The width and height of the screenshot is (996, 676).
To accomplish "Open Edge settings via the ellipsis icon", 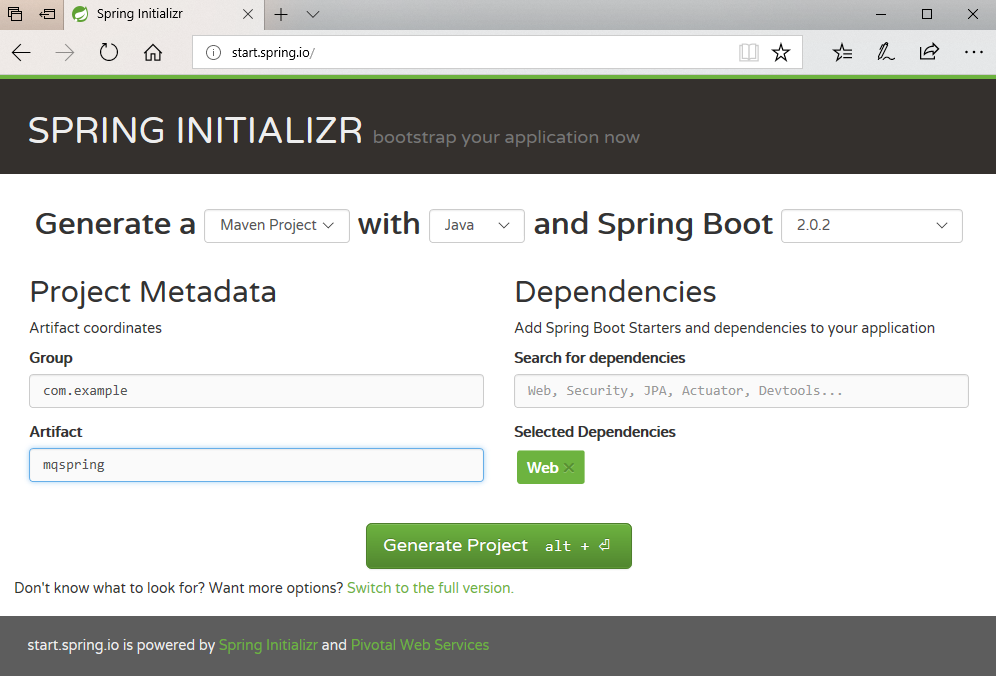I will pyautogui.click(x=974, y=51).
